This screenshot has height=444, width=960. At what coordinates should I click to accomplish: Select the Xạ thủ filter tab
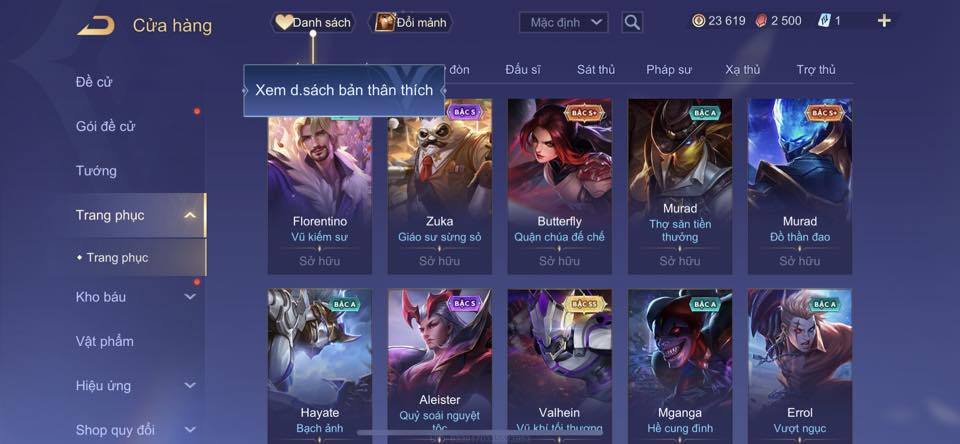pos(742,70)
